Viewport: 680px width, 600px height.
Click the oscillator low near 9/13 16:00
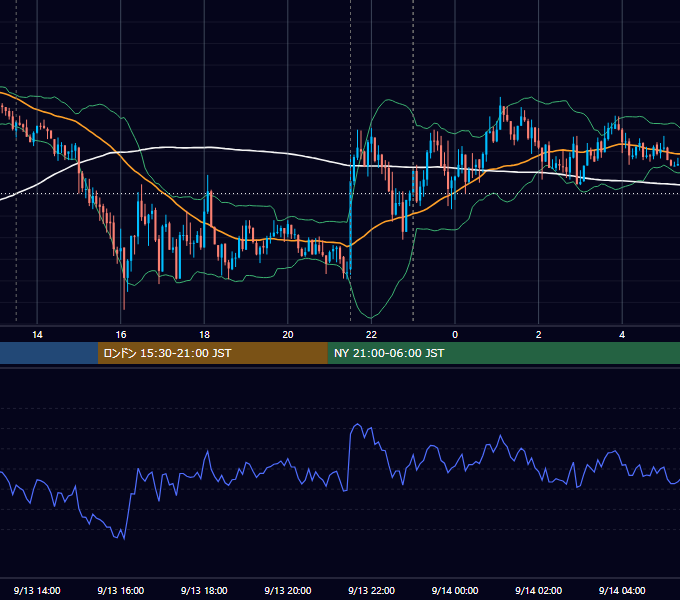[x=124, y=538]
